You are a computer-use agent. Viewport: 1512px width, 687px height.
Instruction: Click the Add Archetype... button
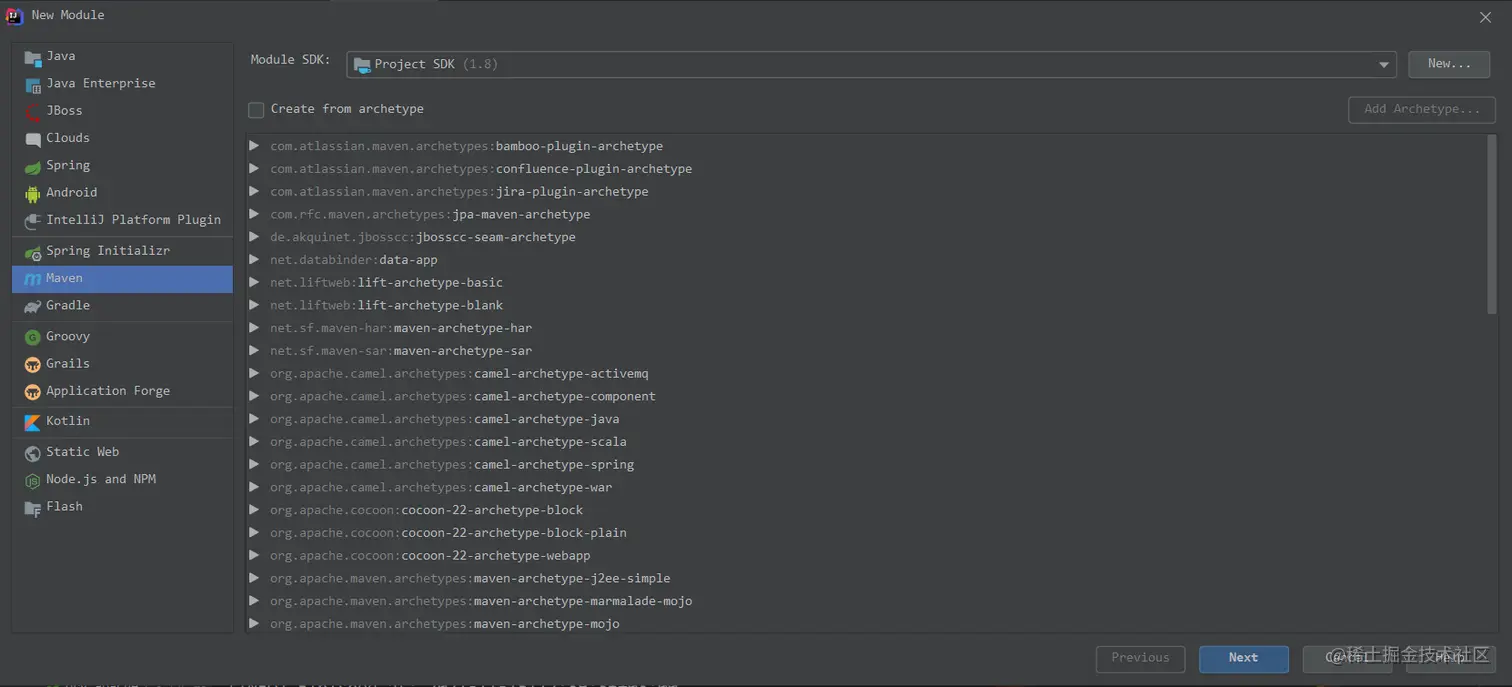[x=1421, y=109]
